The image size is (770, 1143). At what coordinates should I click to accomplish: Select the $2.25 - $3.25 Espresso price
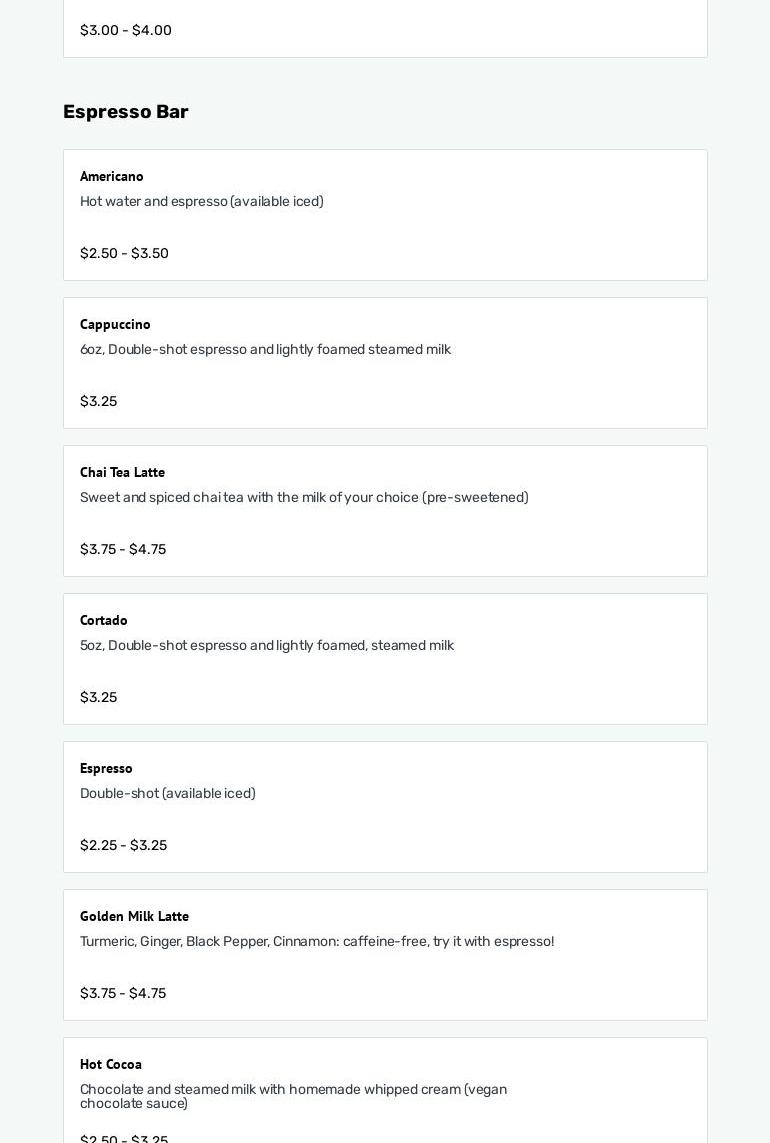(123, 846)
